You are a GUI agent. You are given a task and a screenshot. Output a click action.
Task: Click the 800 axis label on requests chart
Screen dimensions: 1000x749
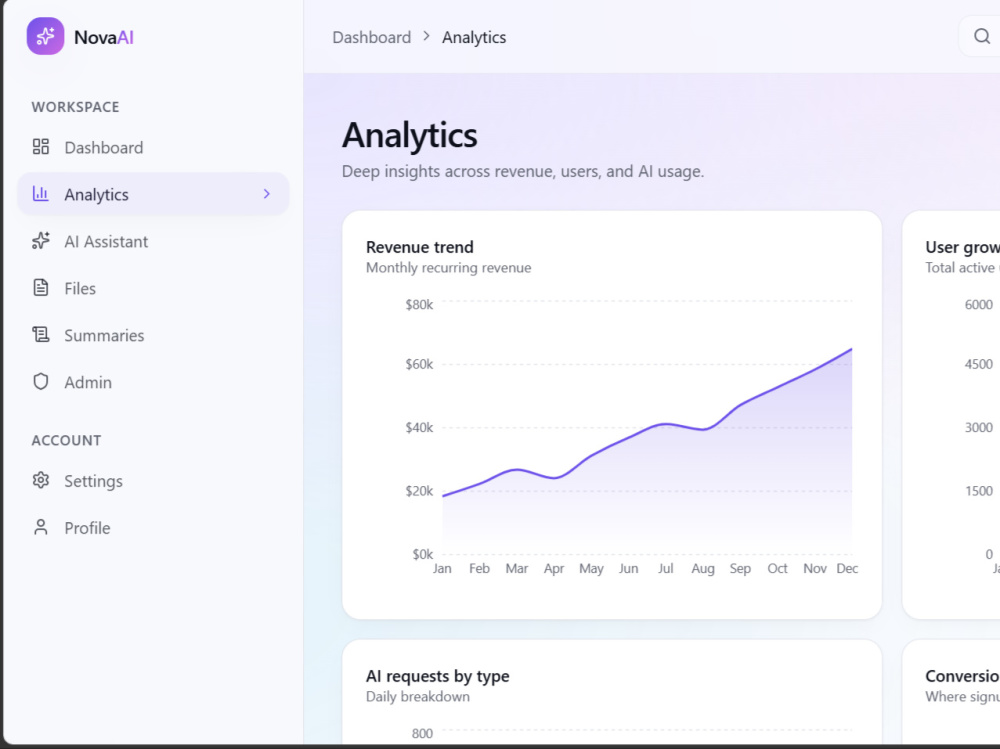[422, 733]
